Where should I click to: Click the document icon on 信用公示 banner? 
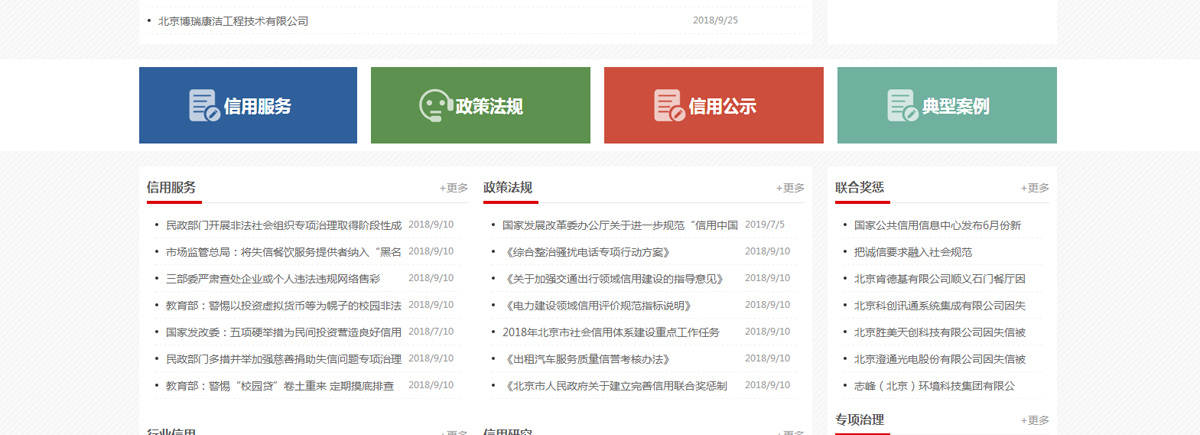[669, 106]
